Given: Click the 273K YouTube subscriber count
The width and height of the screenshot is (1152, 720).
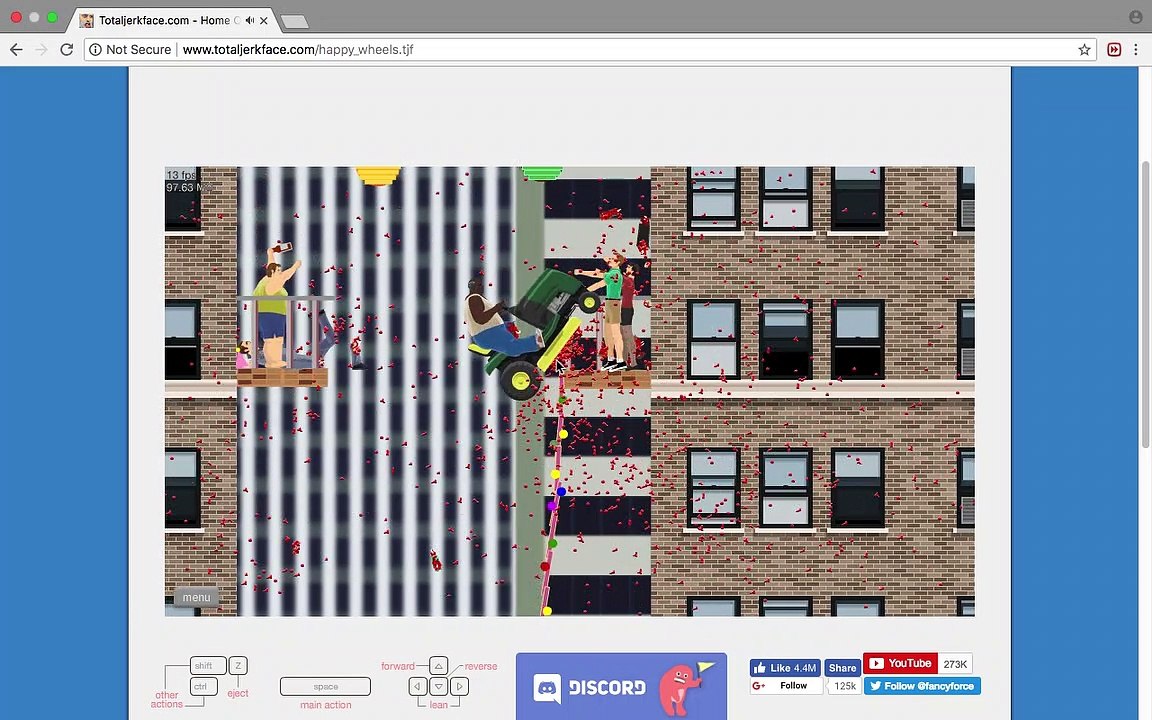Looking at the screenshot, I should [955, 664].
